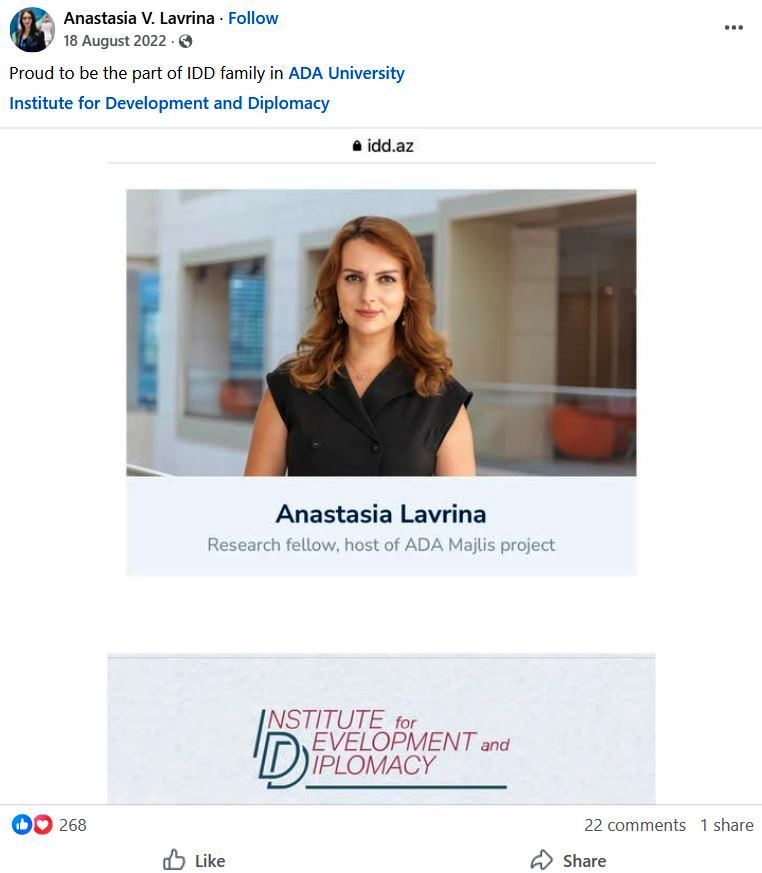Open Institute for Development and Diplomacy link
The image size is (762, 873).
[169, 104]
